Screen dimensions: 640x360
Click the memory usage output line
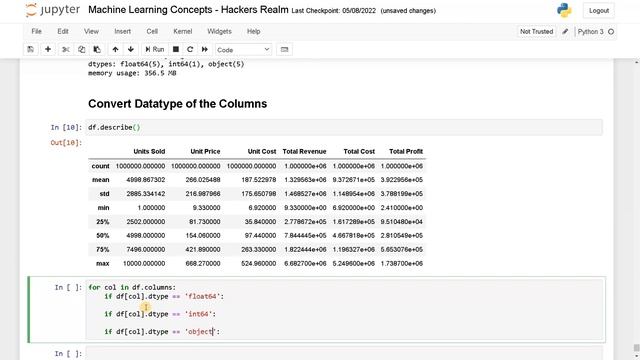[x=132, y=73]
